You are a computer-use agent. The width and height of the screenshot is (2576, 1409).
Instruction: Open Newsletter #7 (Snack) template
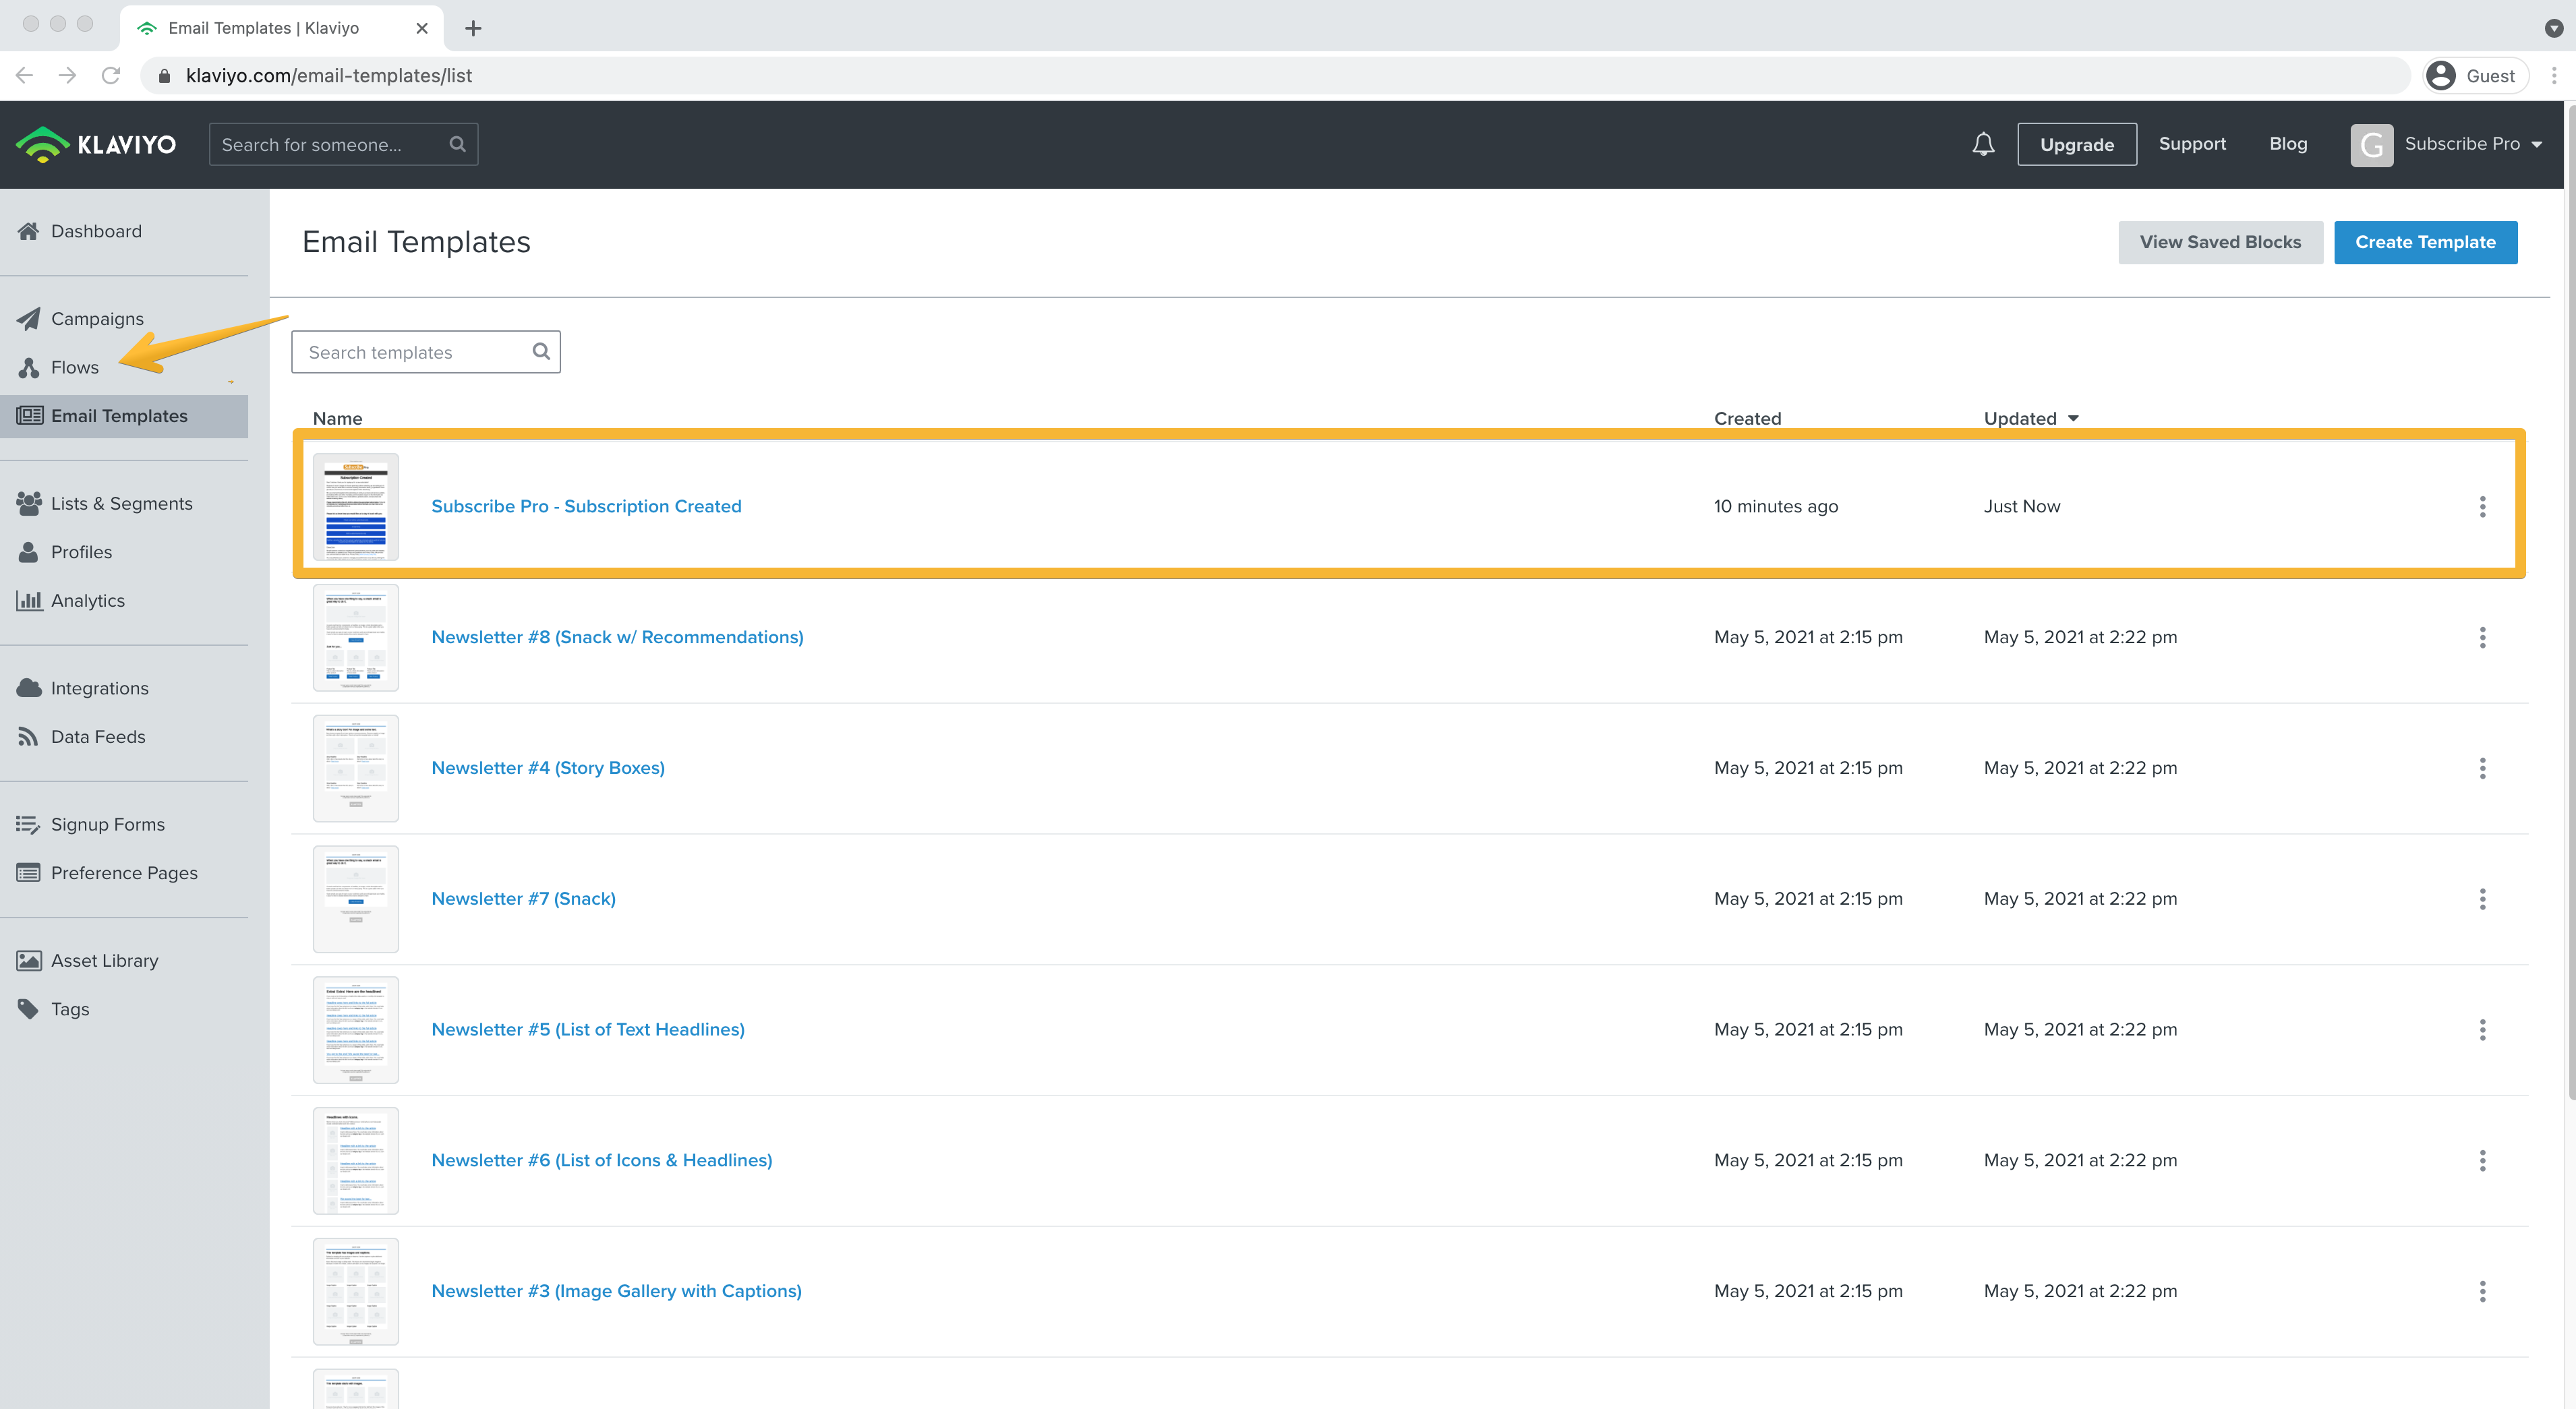tap(523, 899)
